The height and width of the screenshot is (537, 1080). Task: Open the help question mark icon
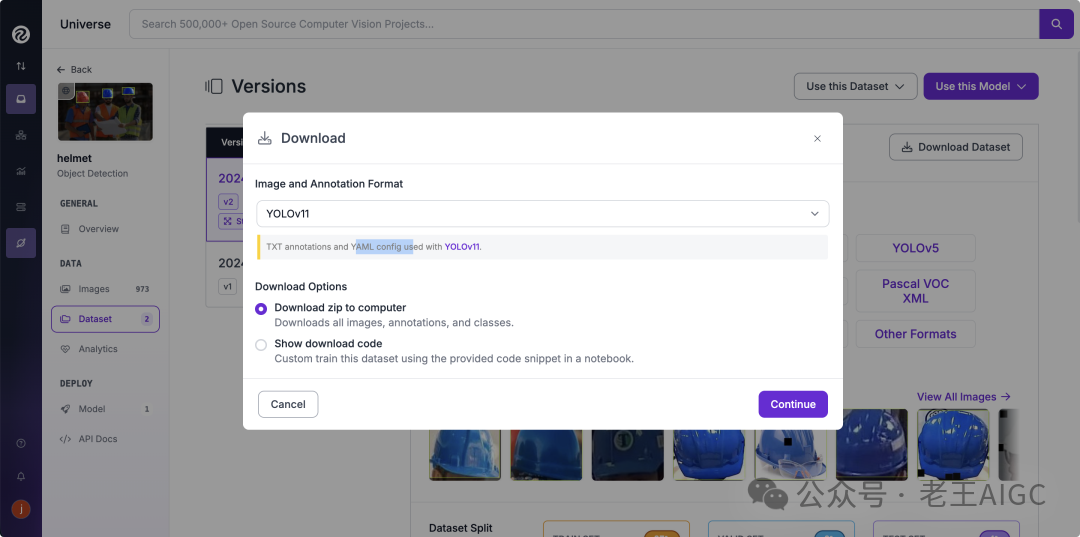[x=21, y=443]
